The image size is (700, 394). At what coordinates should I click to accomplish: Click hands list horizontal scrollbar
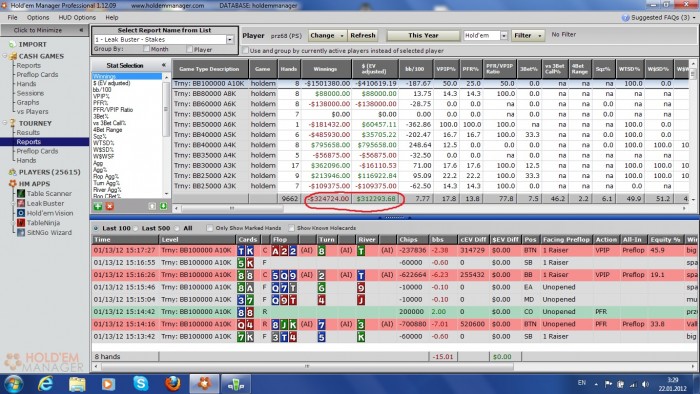click(x=307, y=367)
